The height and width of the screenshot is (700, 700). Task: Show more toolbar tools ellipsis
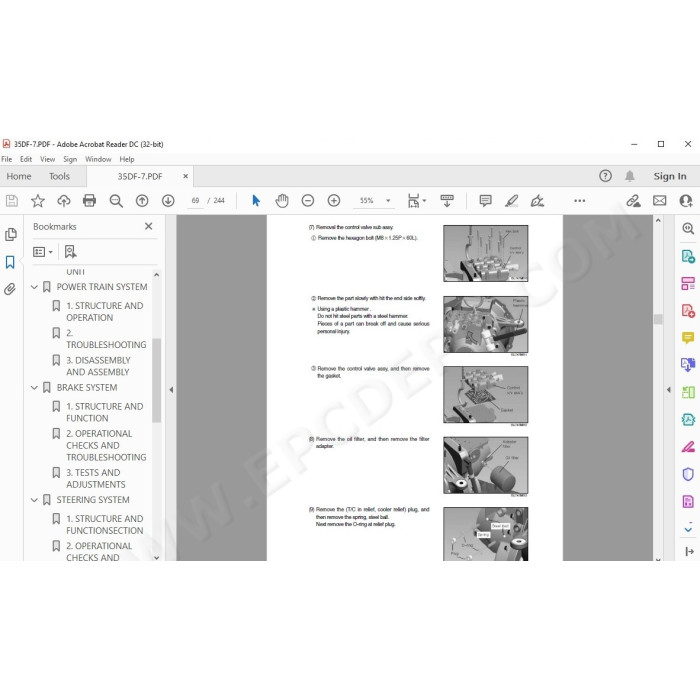coord(579,201)
